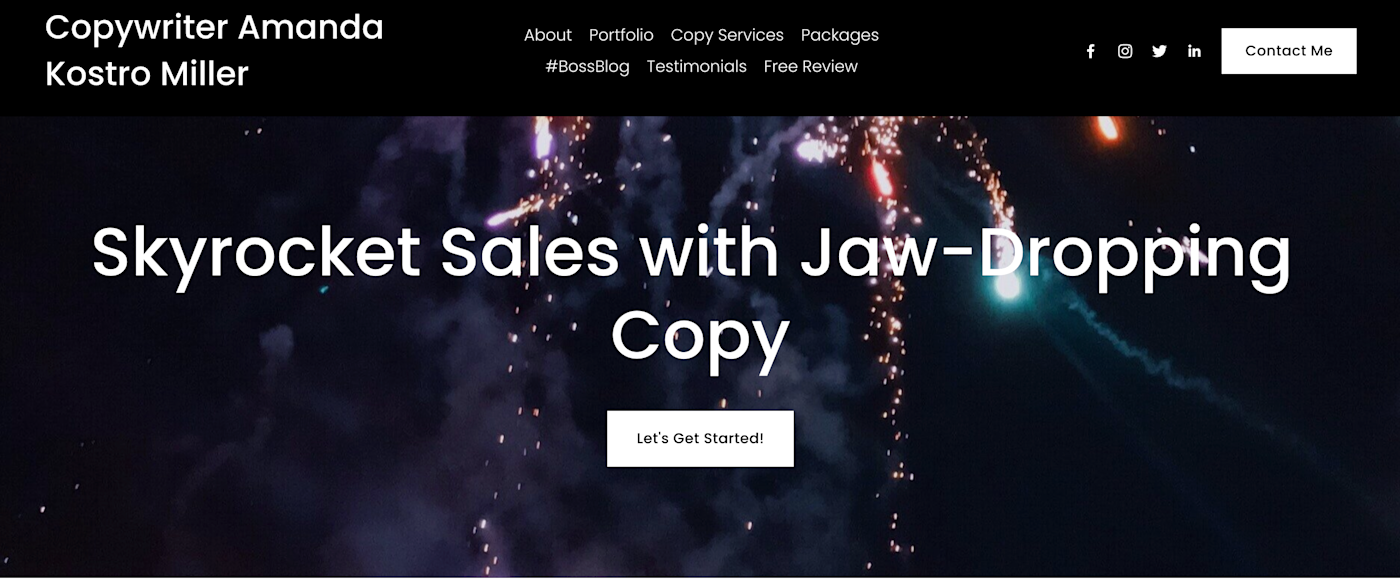Go to the About page

click(x=548, y=35)
